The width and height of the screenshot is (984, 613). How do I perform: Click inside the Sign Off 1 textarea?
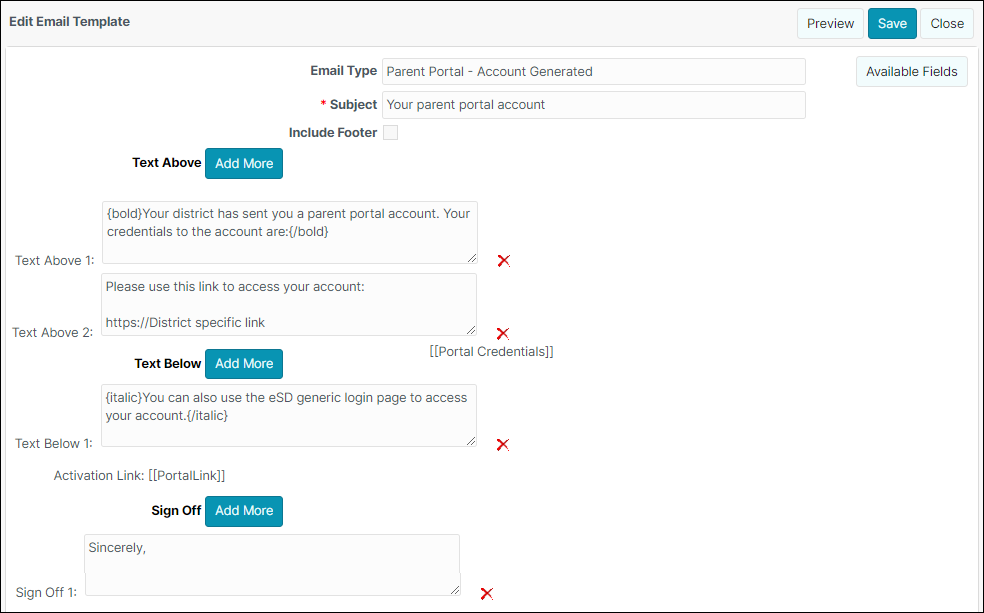coord(272,565)
